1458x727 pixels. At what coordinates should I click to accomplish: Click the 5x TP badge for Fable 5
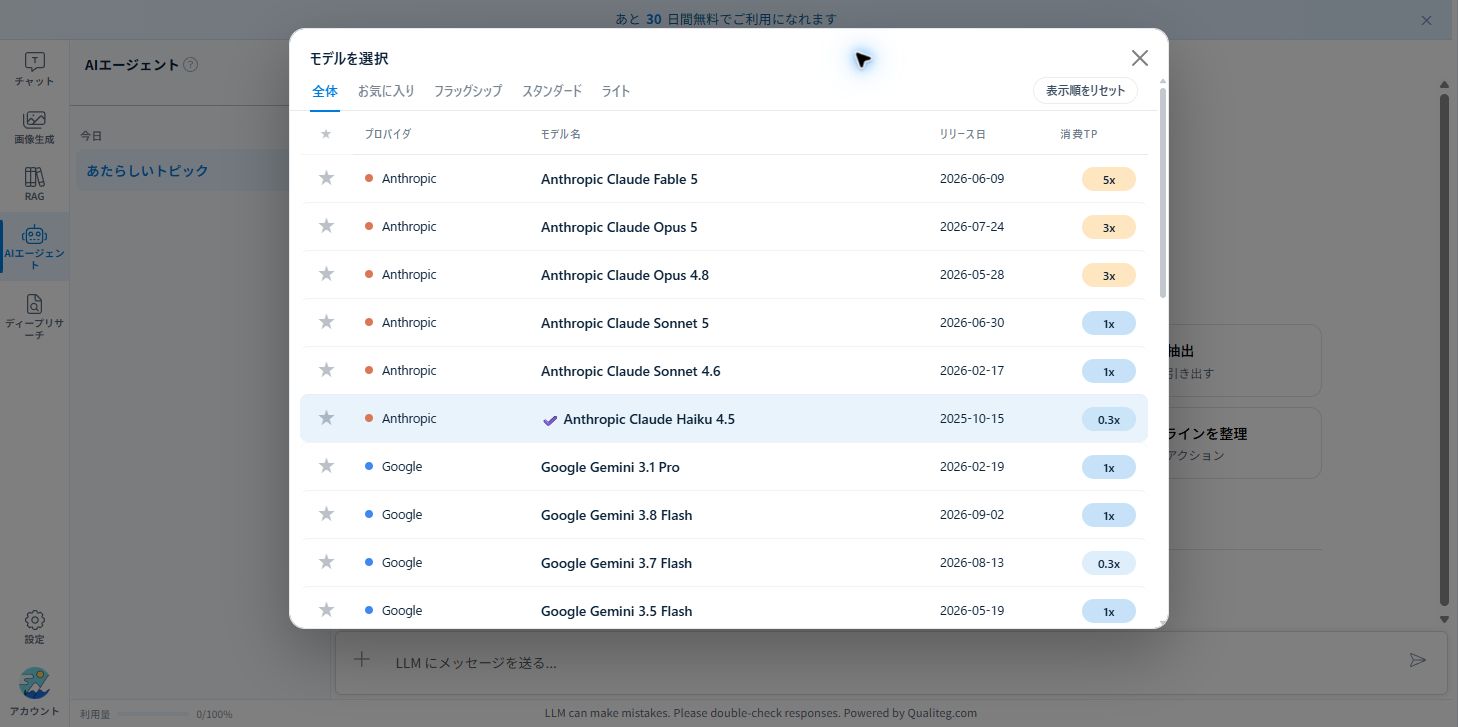(1109, 179)
